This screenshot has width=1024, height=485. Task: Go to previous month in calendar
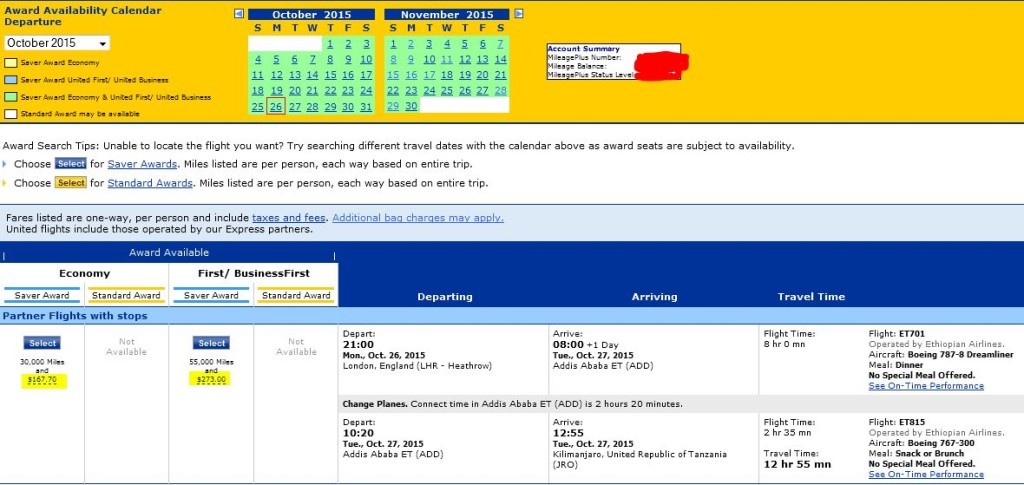tap(239, 14)
